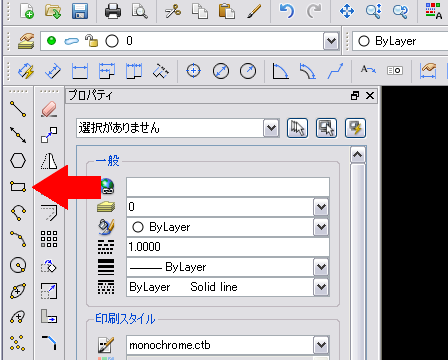Paste from clipboard
448x360 pixels.
click(227, 10)
